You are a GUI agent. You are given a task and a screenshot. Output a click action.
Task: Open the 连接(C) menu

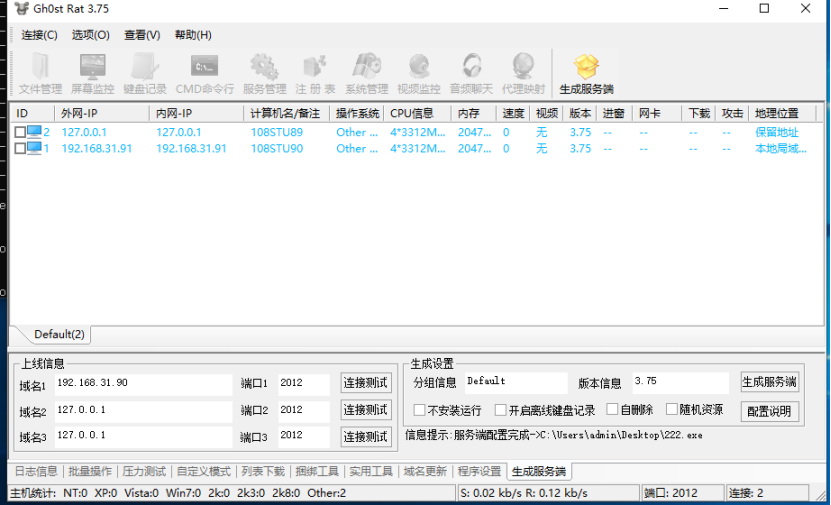(x=39, y=35)
